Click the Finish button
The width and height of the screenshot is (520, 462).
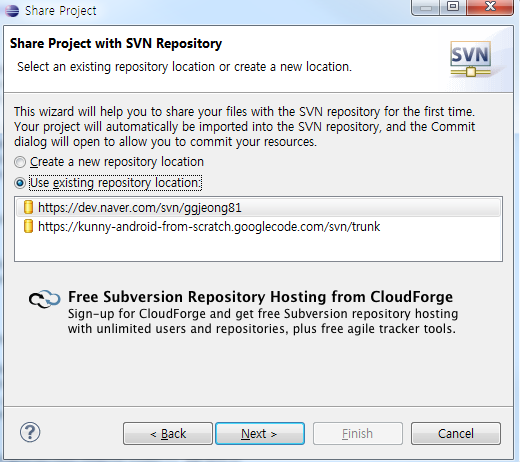(358, 434)
